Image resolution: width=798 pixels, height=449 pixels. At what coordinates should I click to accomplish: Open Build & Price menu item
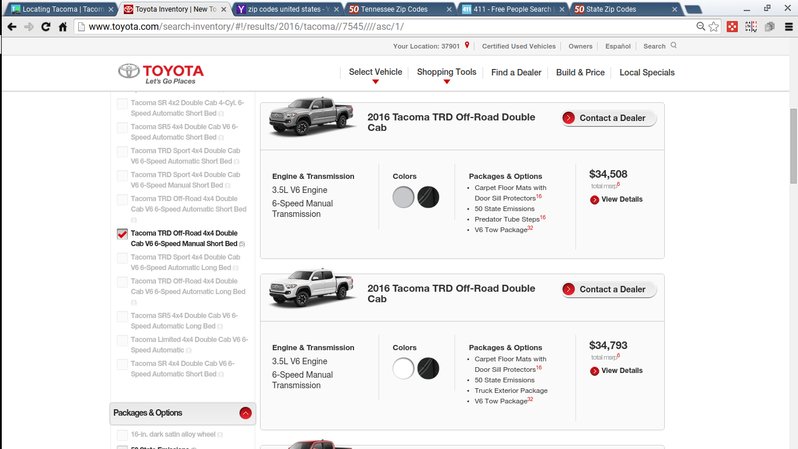pyautogui.click(x=580, y=73)
